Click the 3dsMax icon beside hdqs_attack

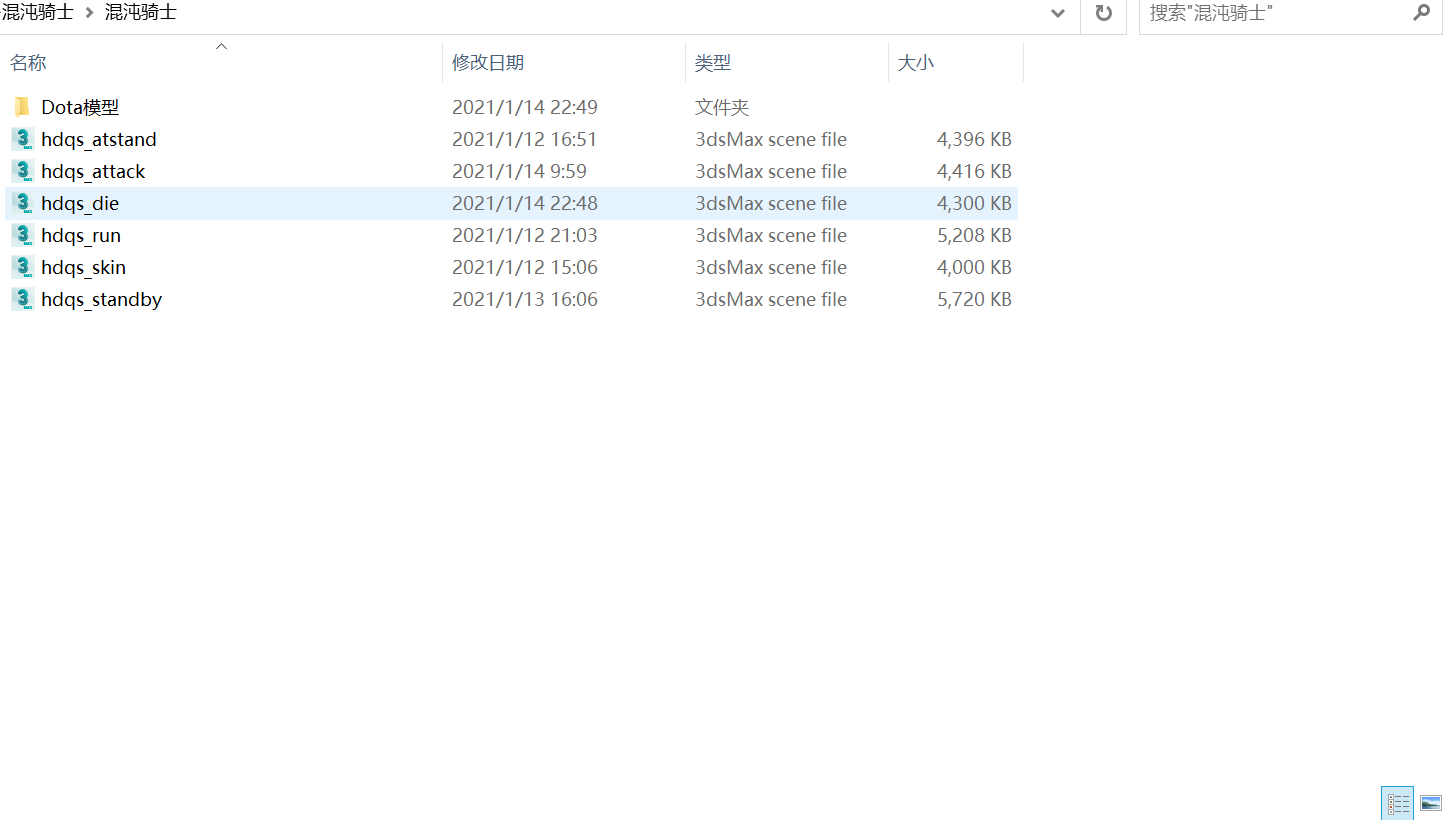(x=22, y=171)
